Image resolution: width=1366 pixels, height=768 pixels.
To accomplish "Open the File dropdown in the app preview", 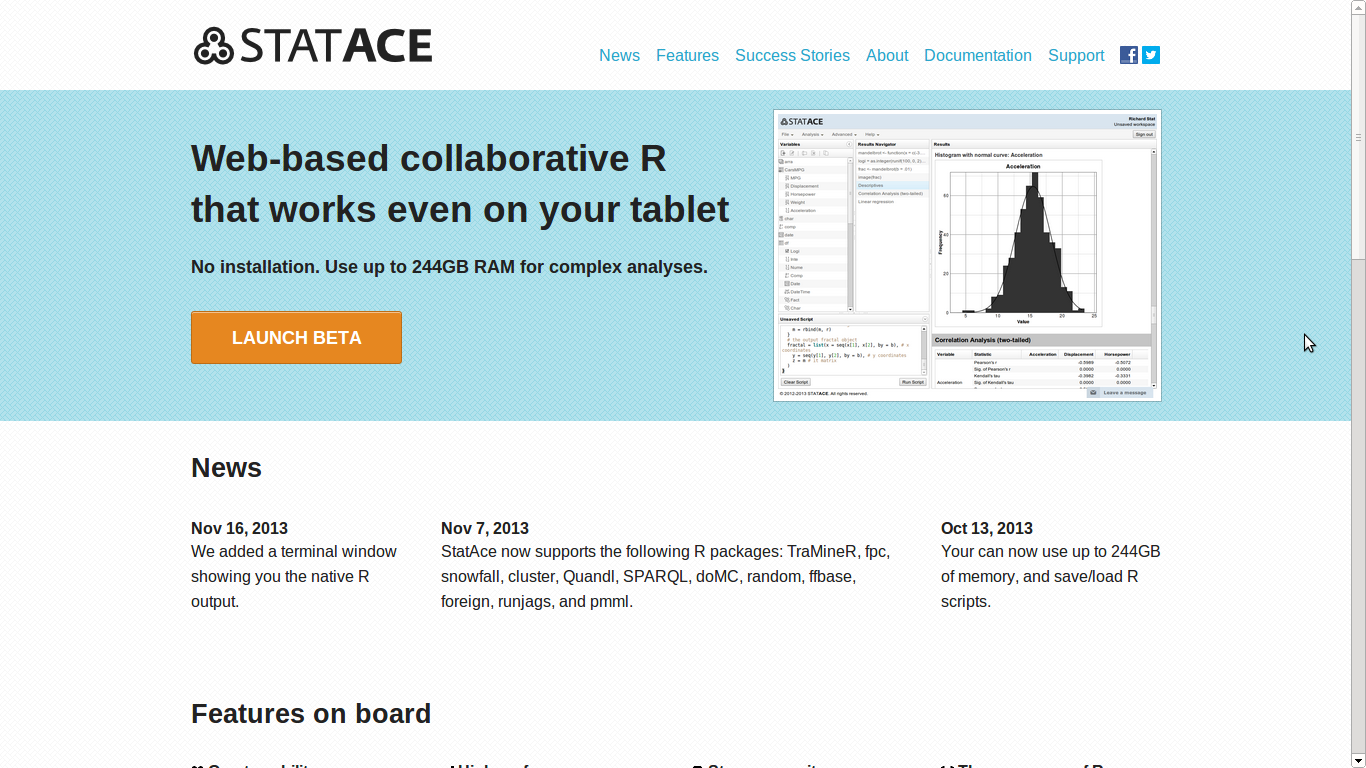I will (x=788, y=134).
